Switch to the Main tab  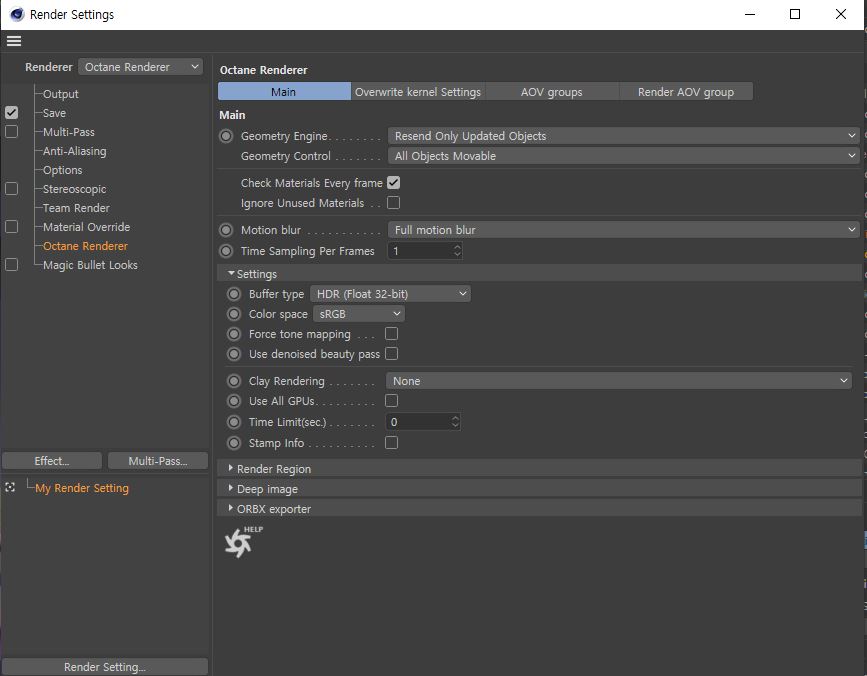coord(284,92)
